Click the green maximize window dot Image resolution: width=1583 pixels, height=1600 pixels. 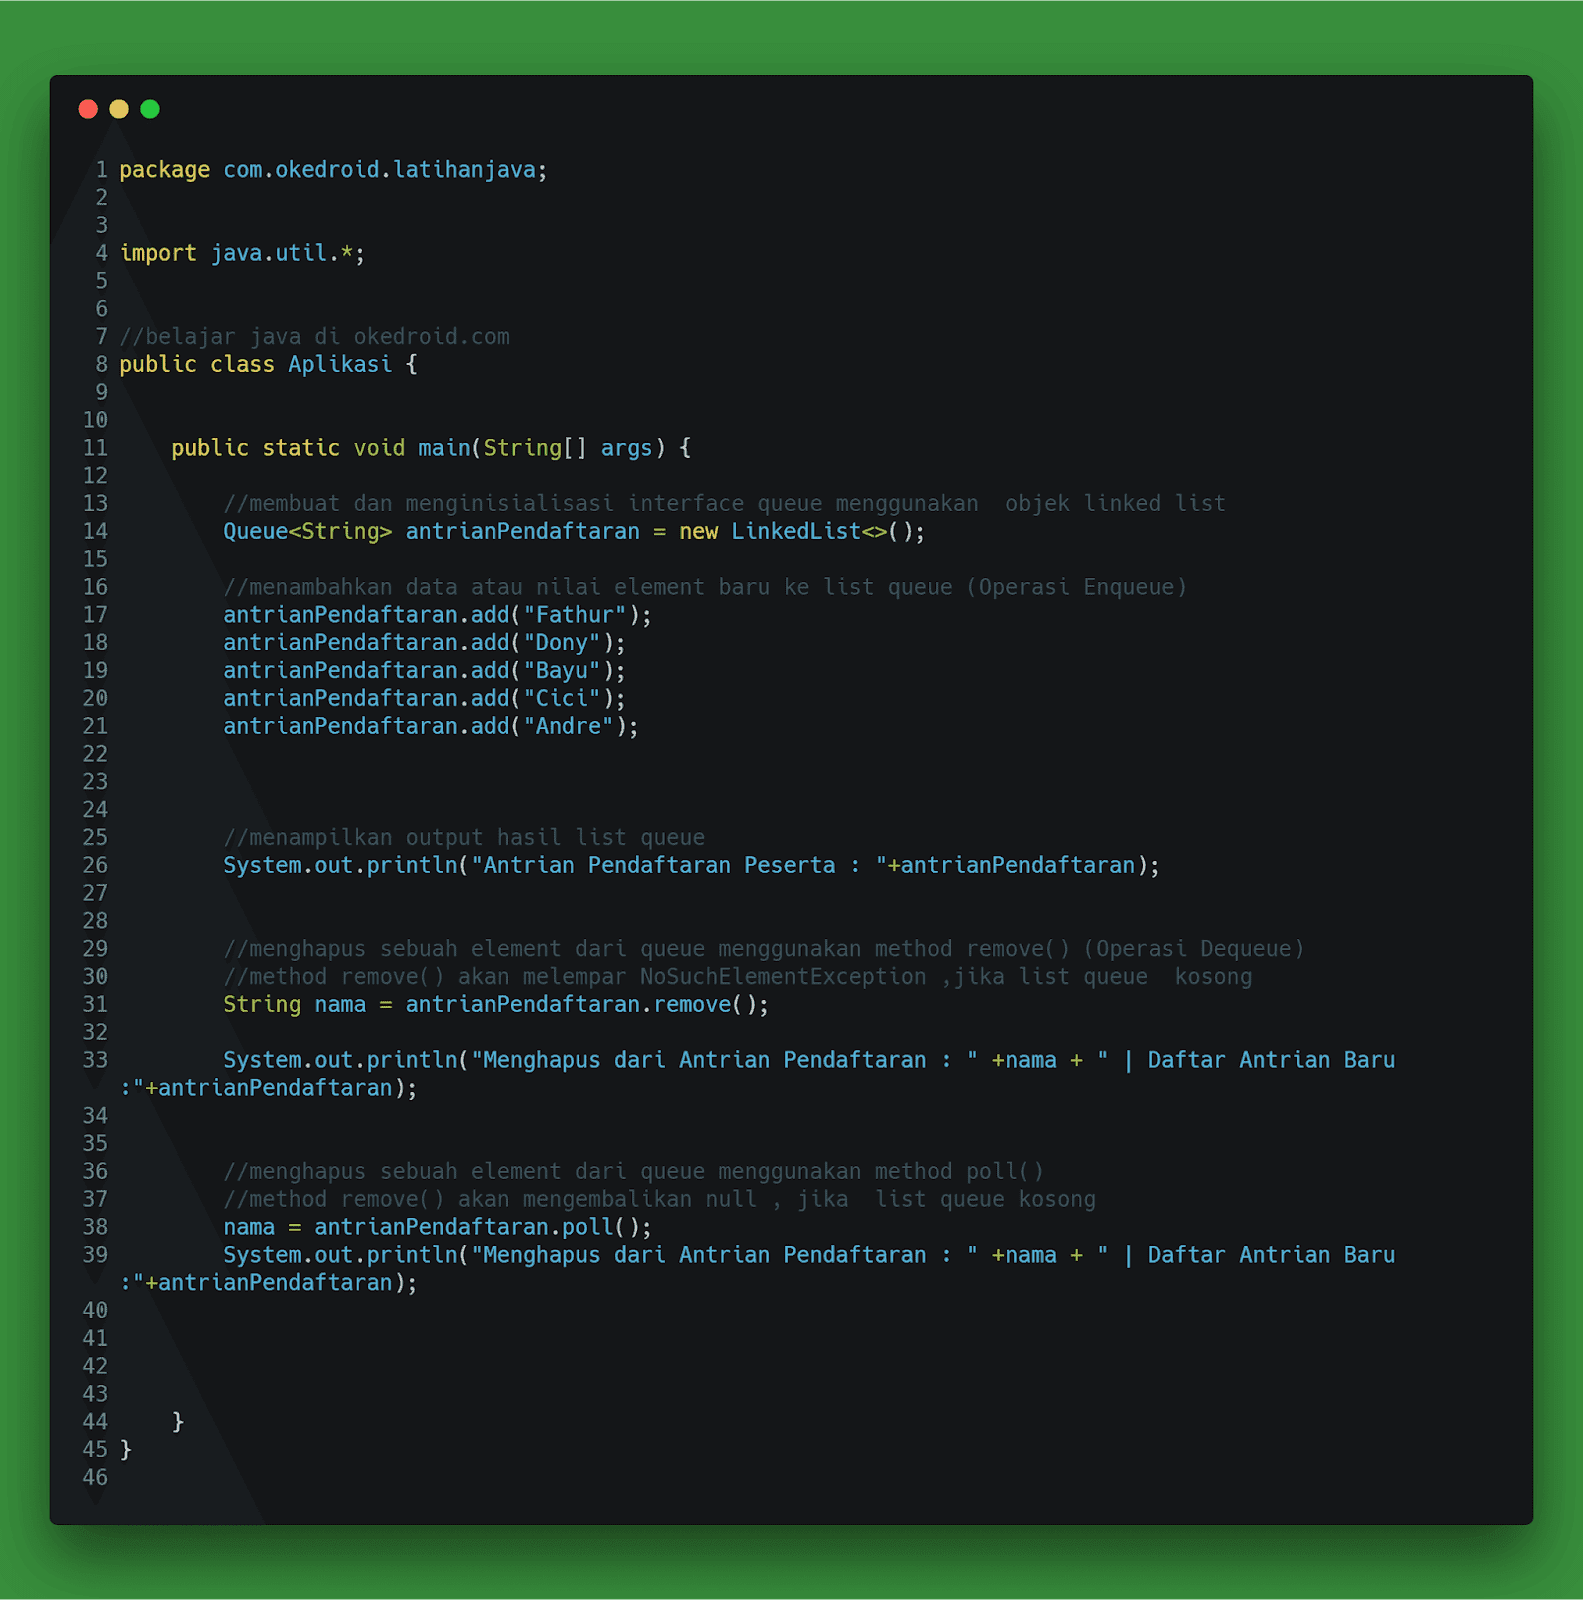click(150, 109)
